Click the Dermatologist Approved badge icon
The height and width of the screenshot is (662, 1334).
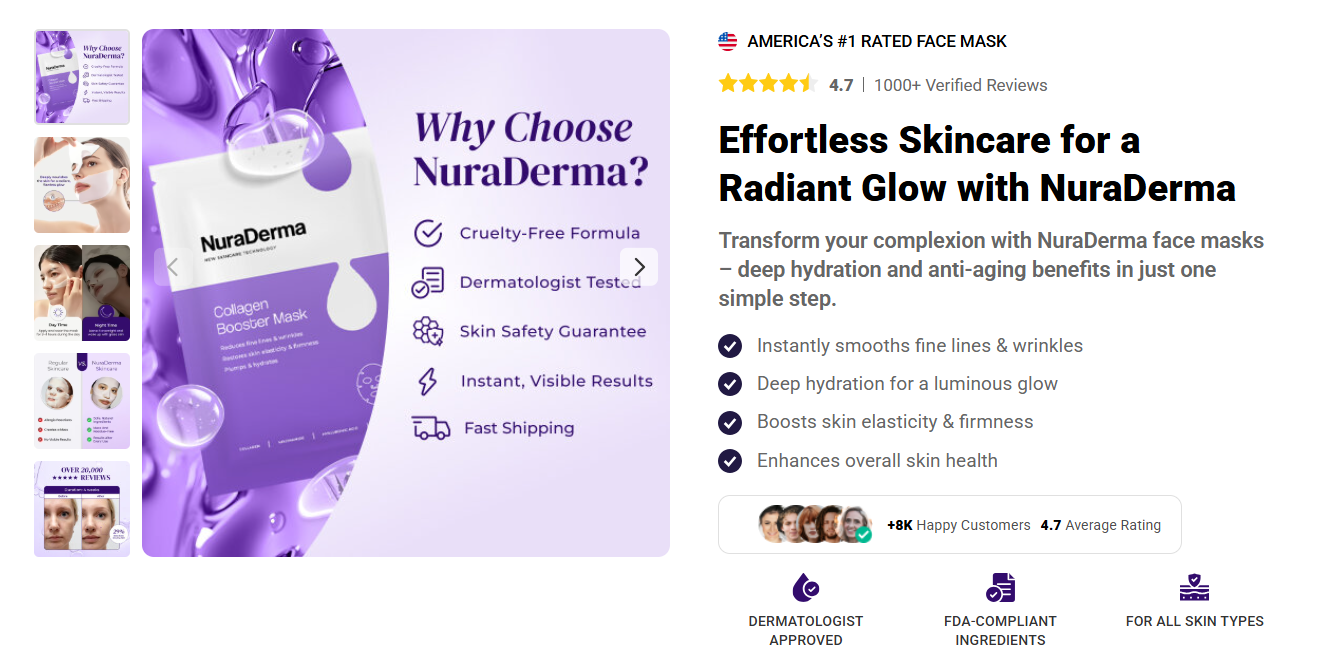805,587
